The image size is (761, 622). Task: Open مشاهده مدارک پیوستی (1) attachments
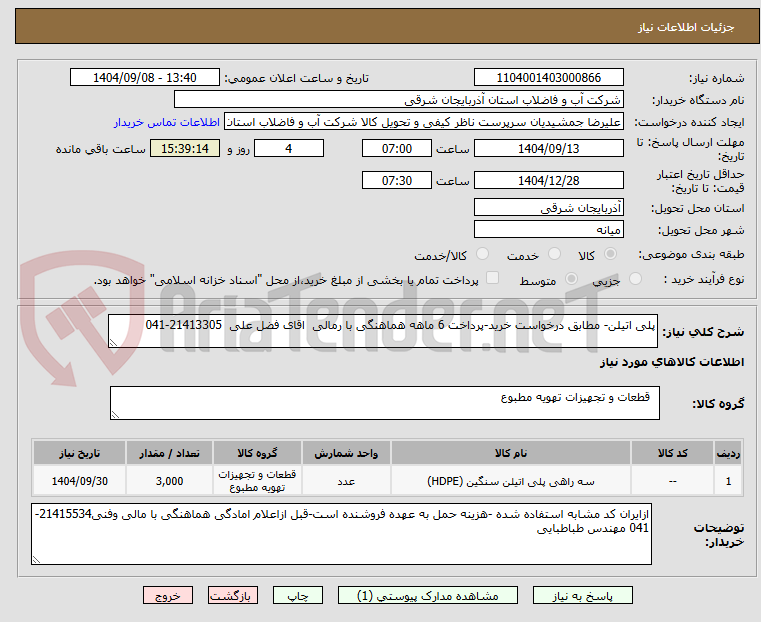click(428, 595)
